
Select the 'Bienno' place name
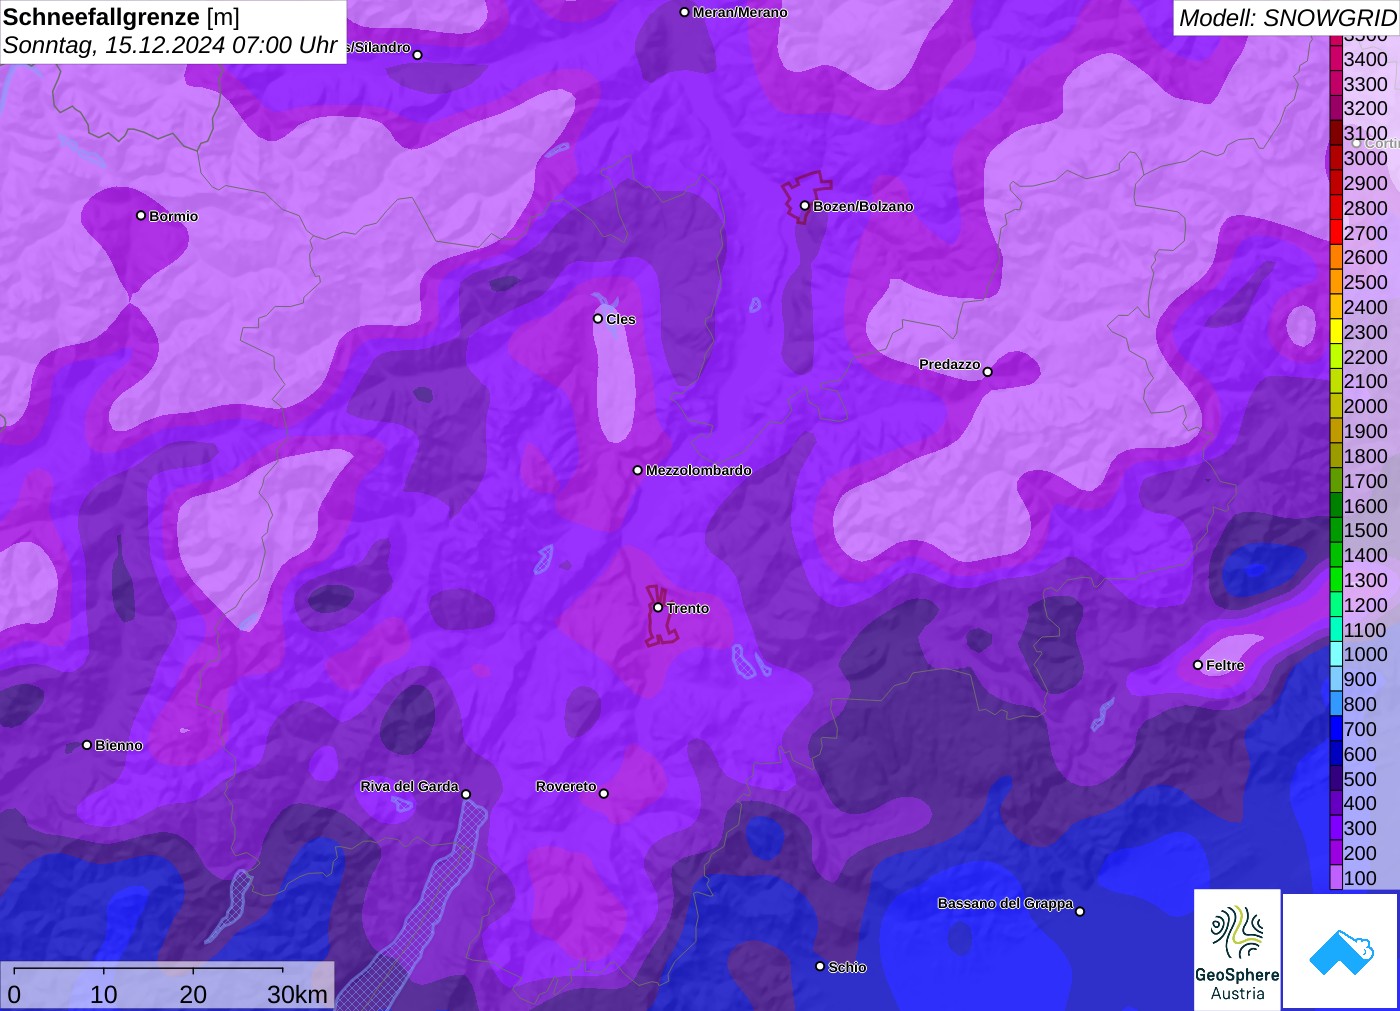(119, 745)
